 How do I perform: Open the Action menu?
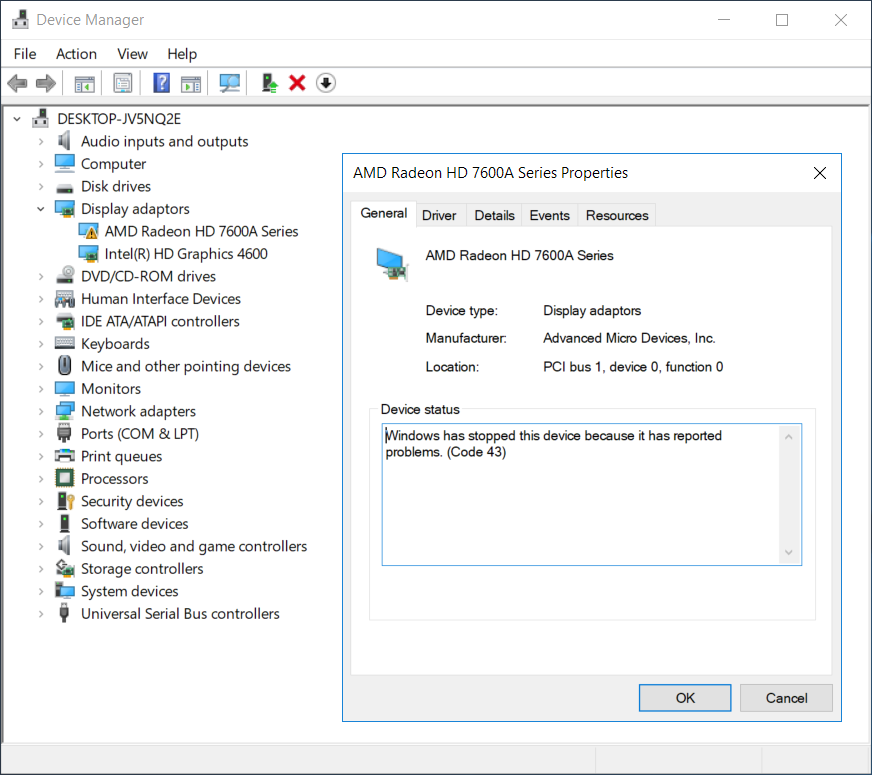click(76, 54)
